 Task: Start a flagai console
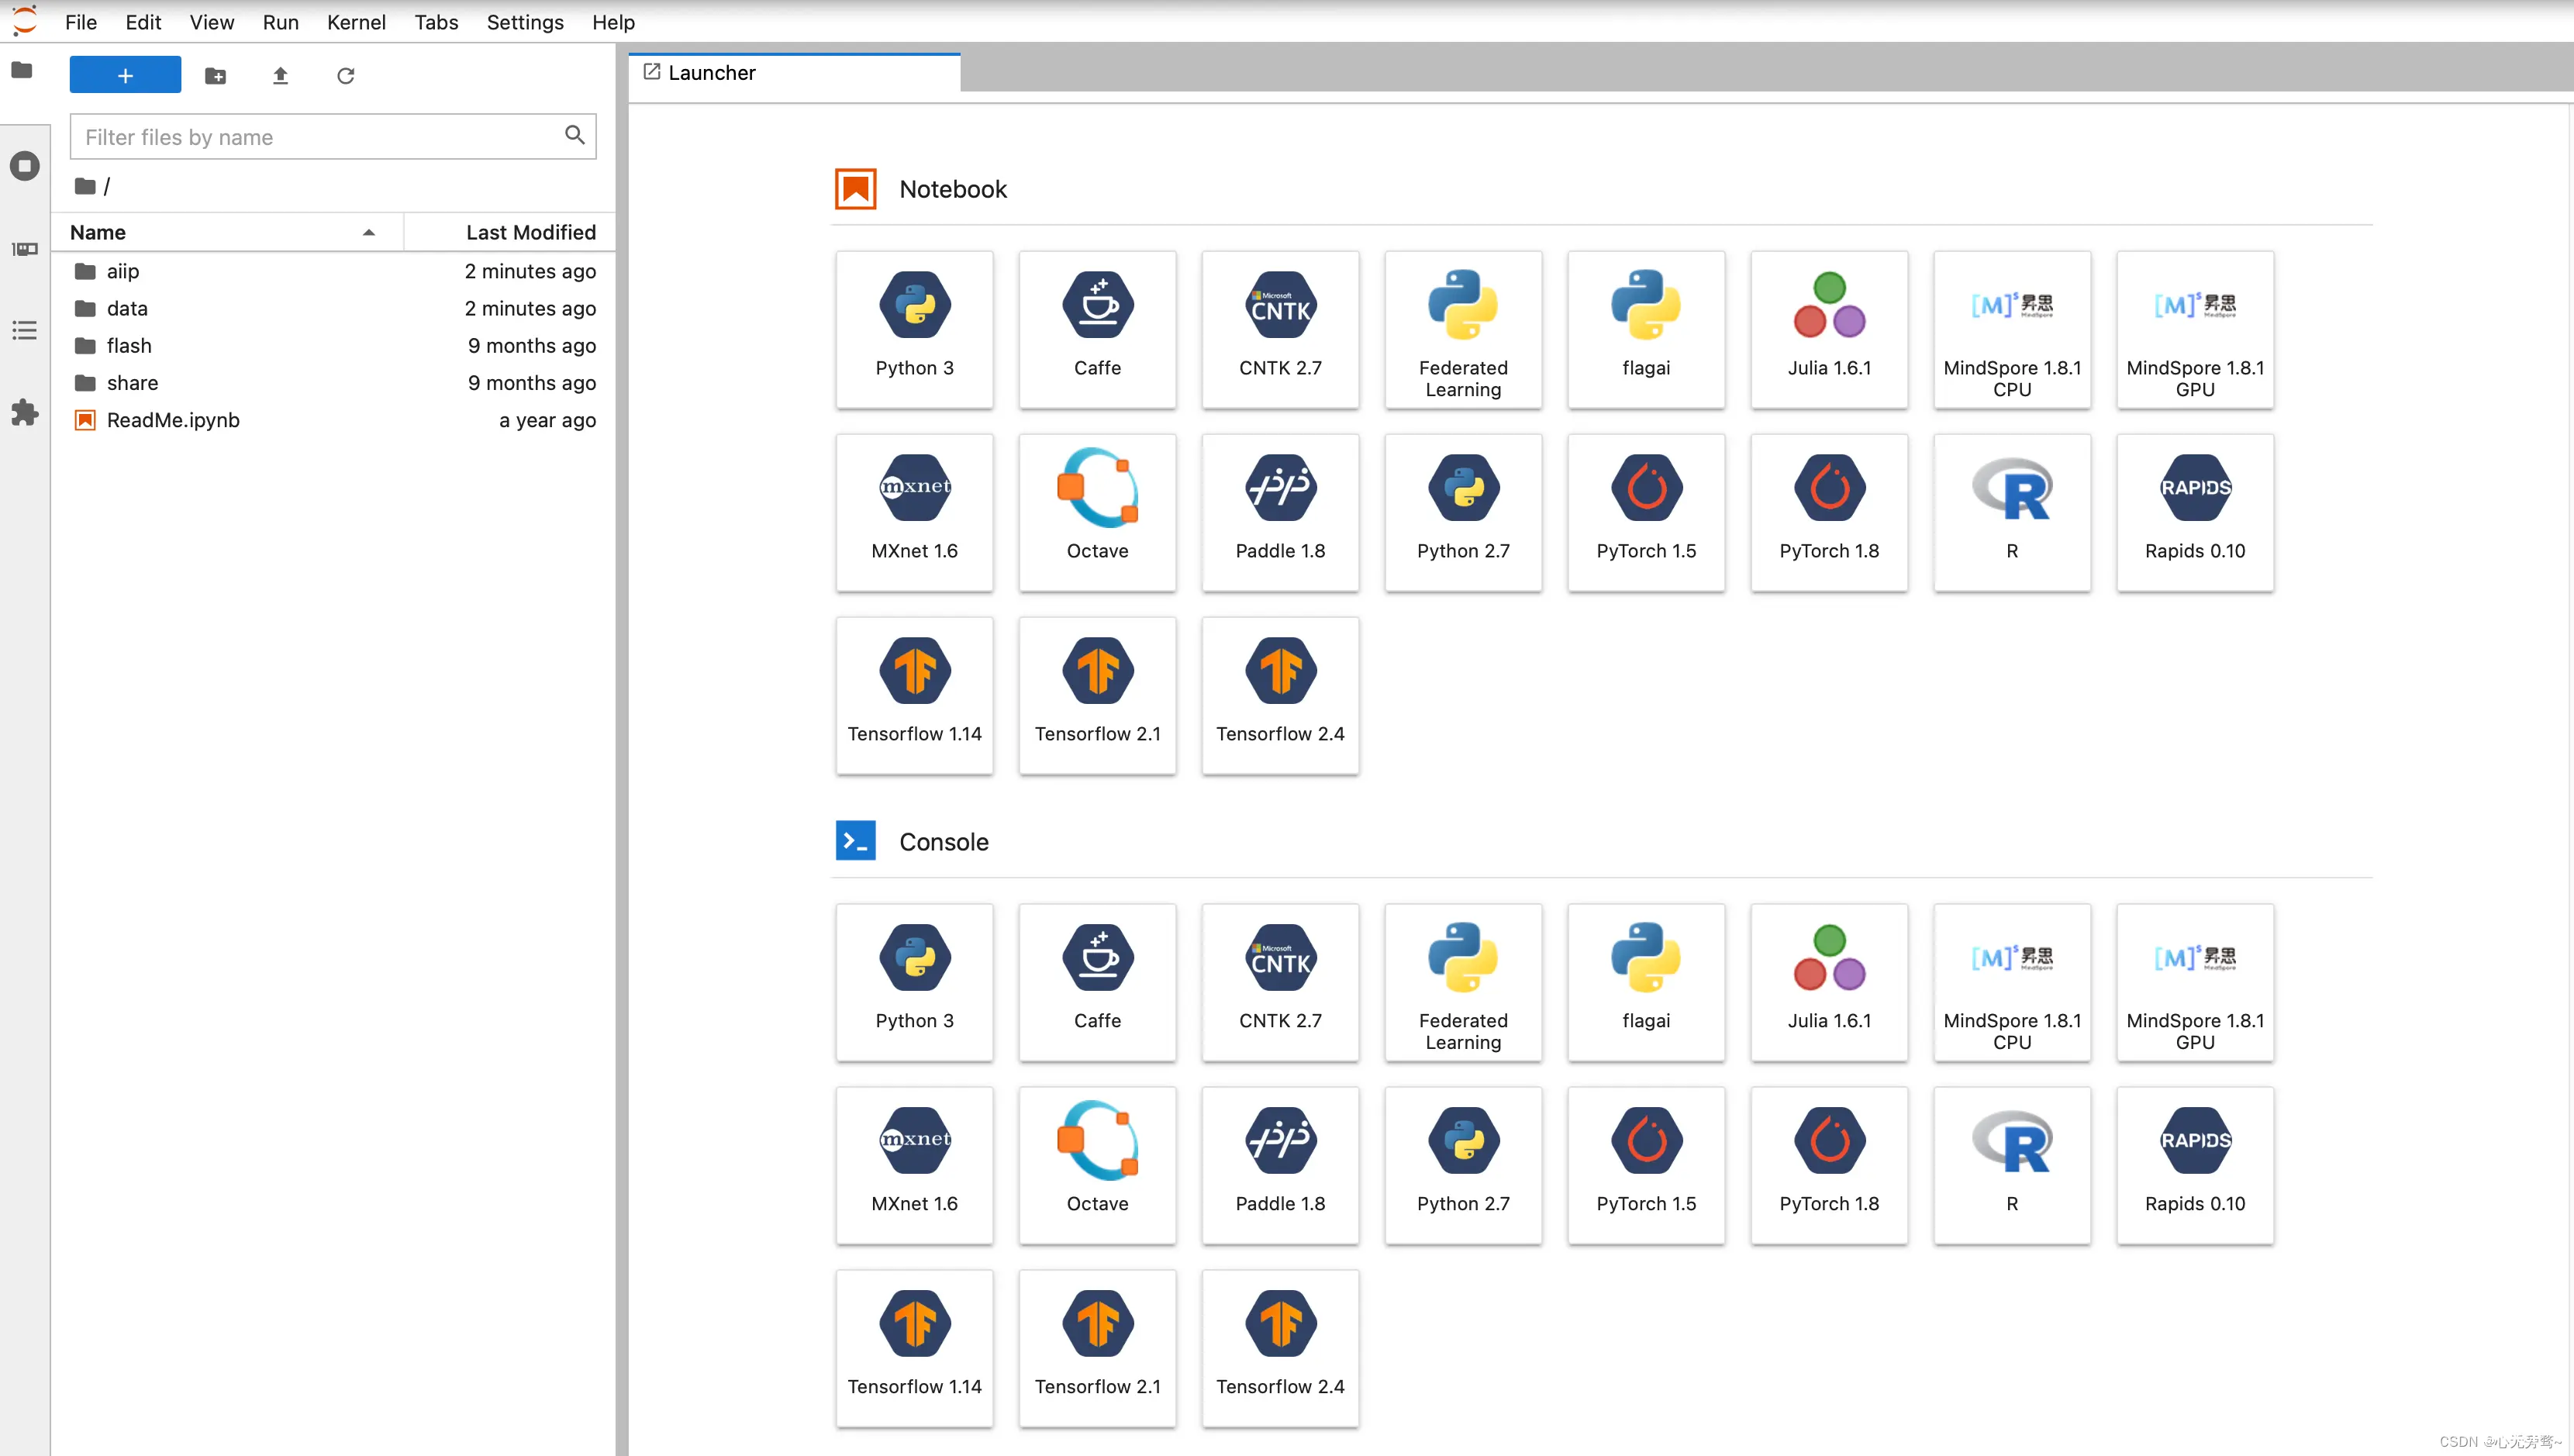click(x=1647, y=982)
